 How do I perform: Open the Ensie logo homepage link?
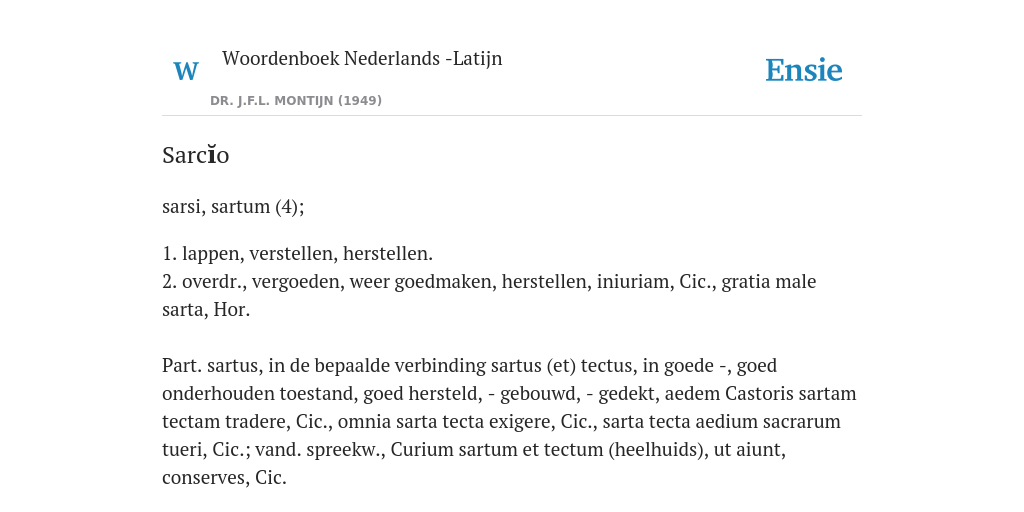pyautogui.click(x=804, y=71)
